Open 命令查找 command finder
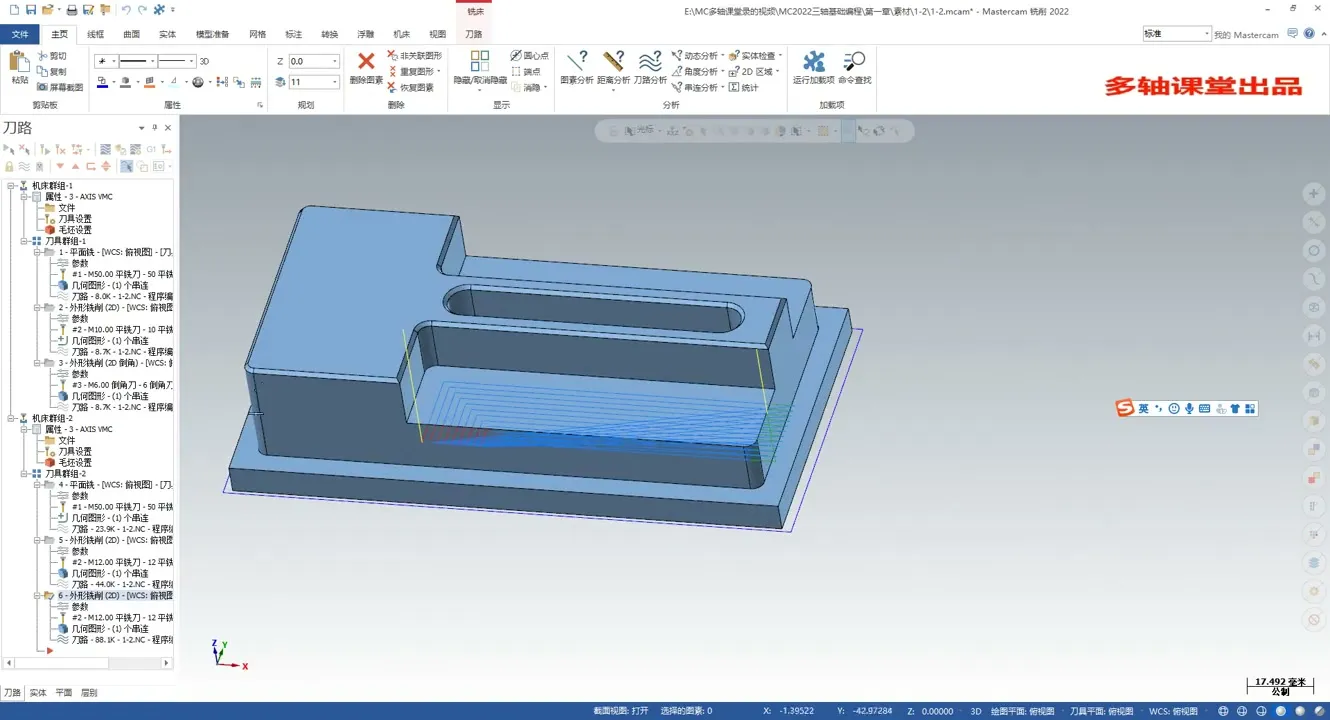This screenshot has width=1330, height=720. point(854,63)
